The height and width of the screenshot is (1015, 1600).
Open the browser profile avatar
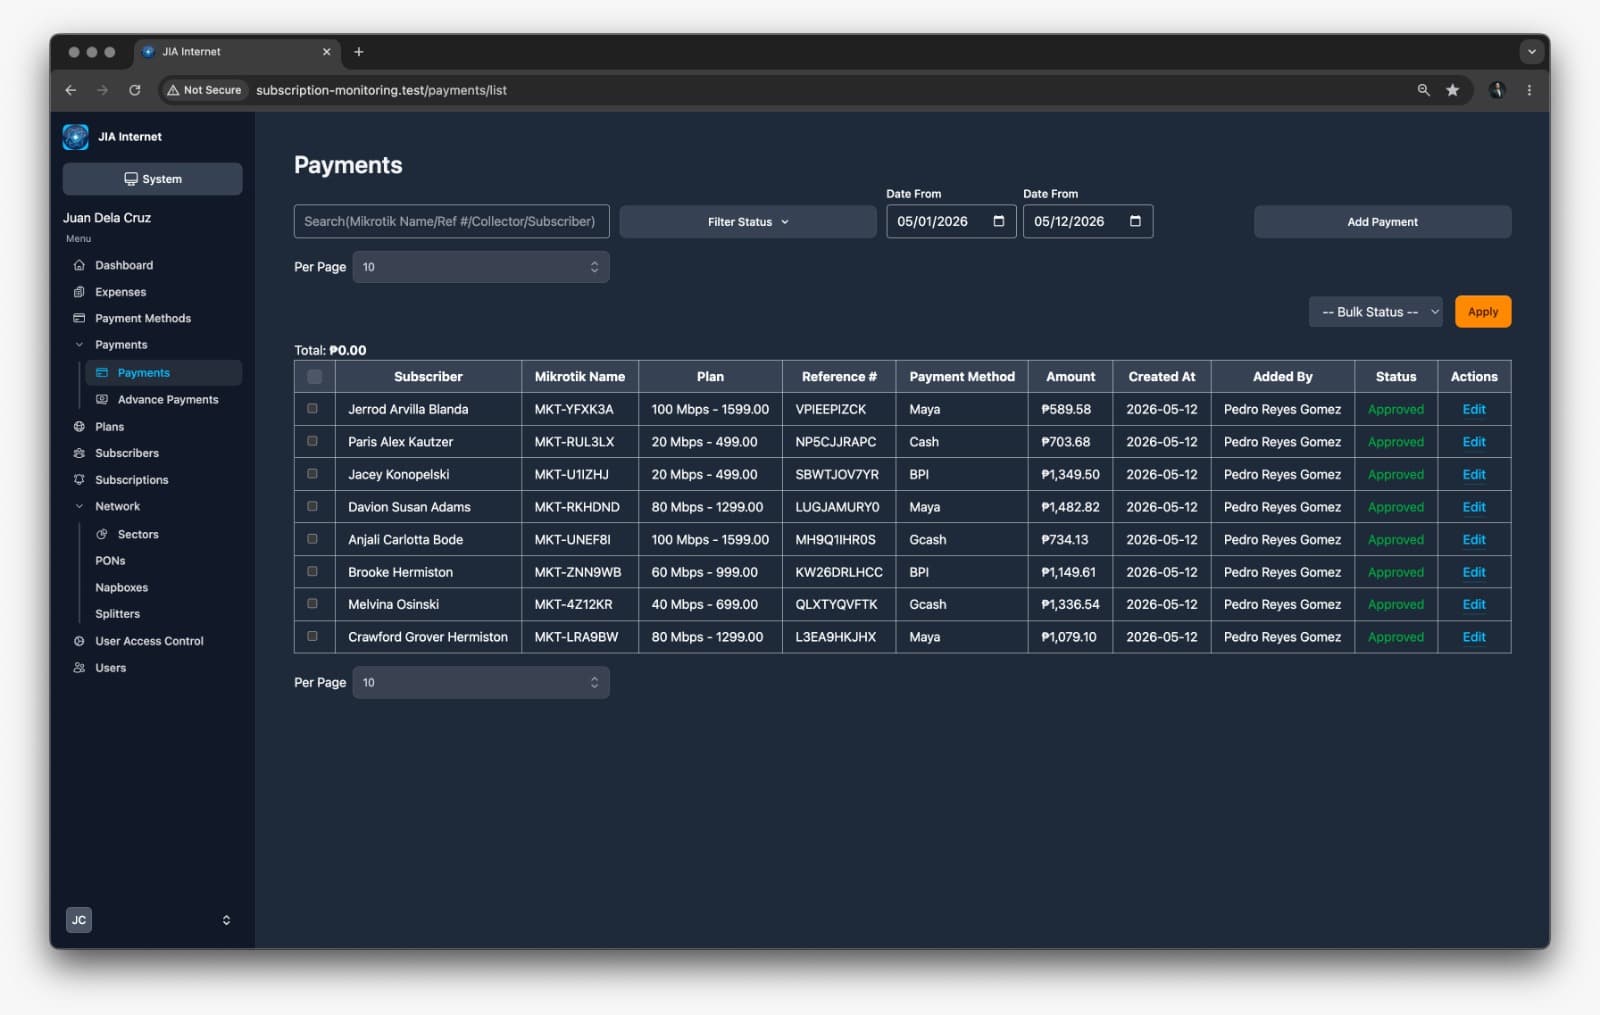(1497, 90)
